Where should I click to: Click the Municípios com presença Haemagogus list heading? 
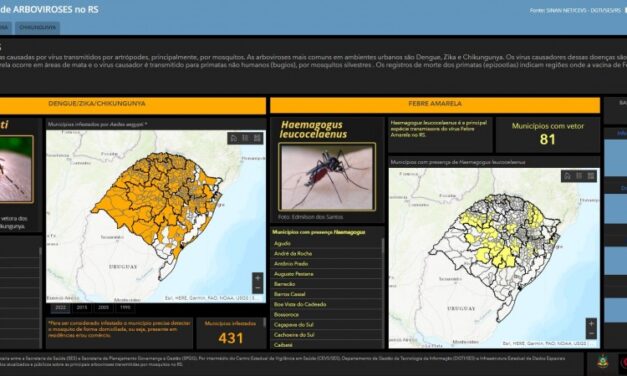point(319,232)
